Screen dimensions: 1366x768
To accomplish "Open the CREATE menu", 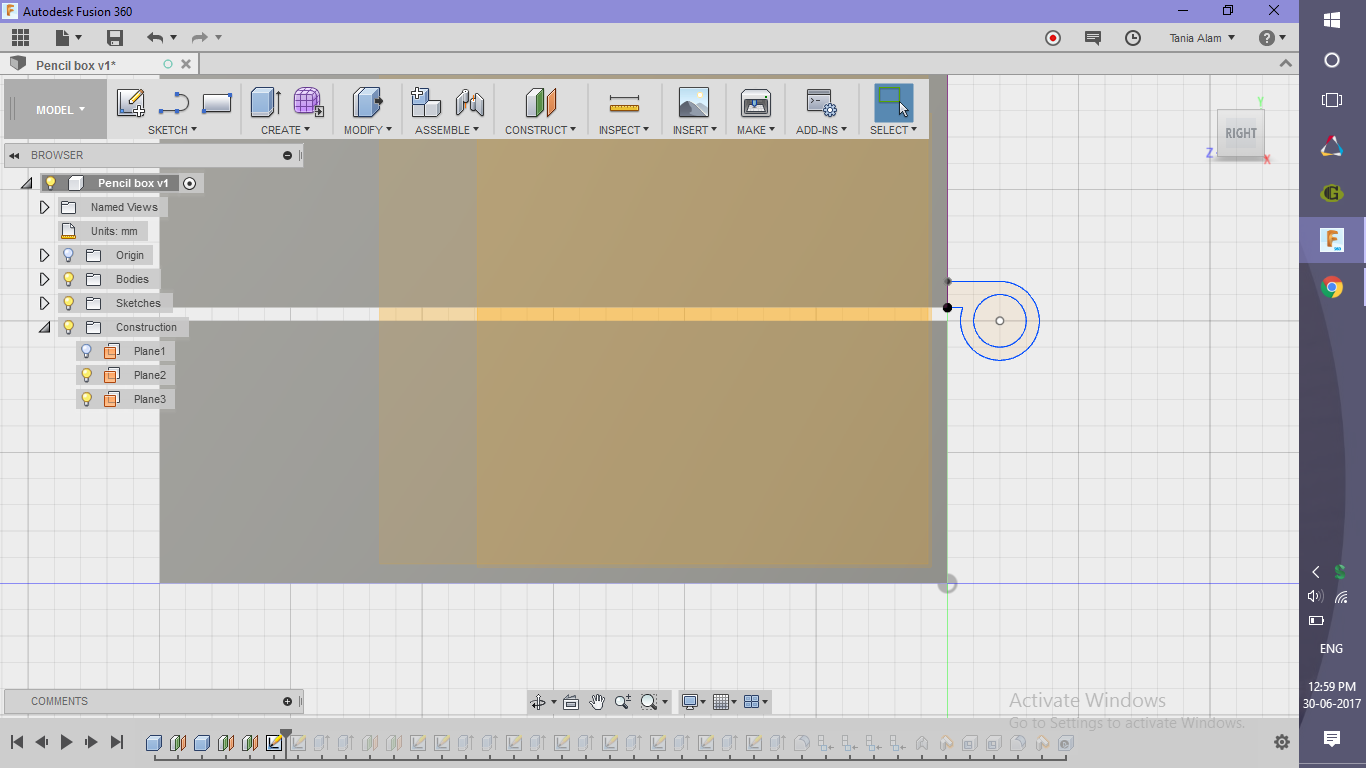I will click(x=285, y=130).
